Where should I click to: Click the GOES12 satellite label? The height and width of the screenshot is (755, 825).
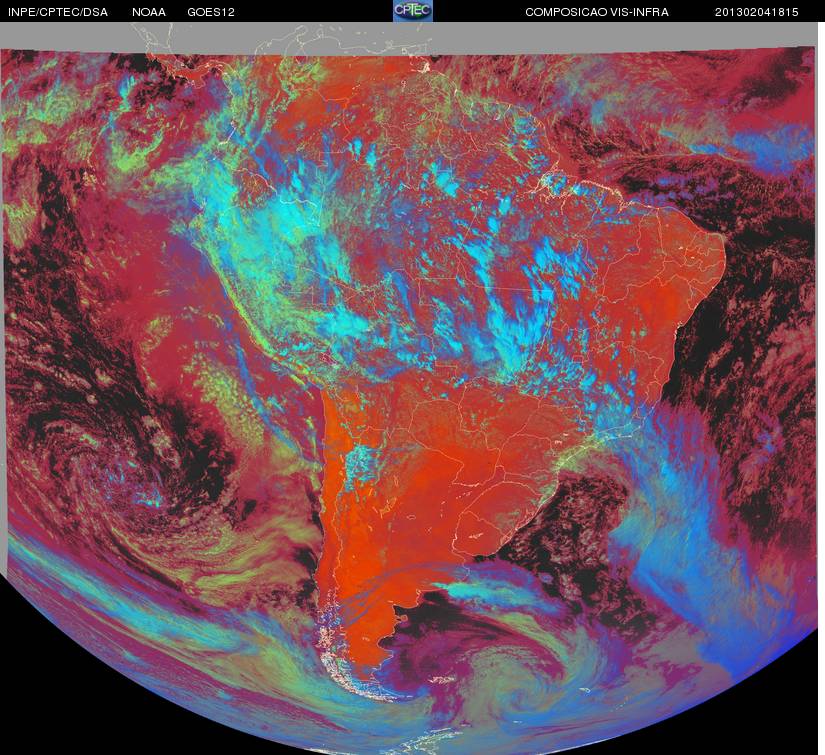pyautogui.click(x=211, y=12)
